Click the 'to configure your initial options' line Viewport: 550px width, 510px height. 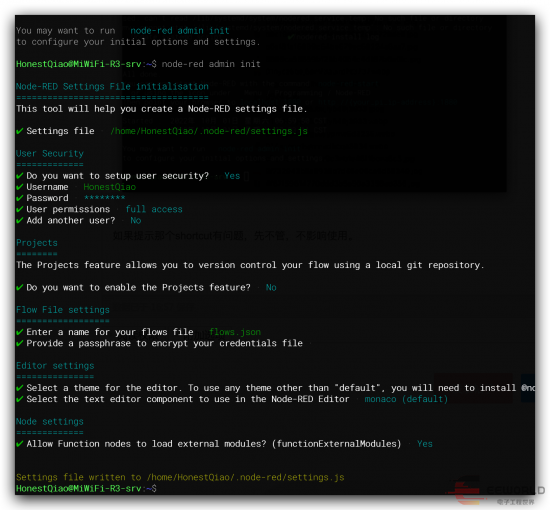[138, 42]
